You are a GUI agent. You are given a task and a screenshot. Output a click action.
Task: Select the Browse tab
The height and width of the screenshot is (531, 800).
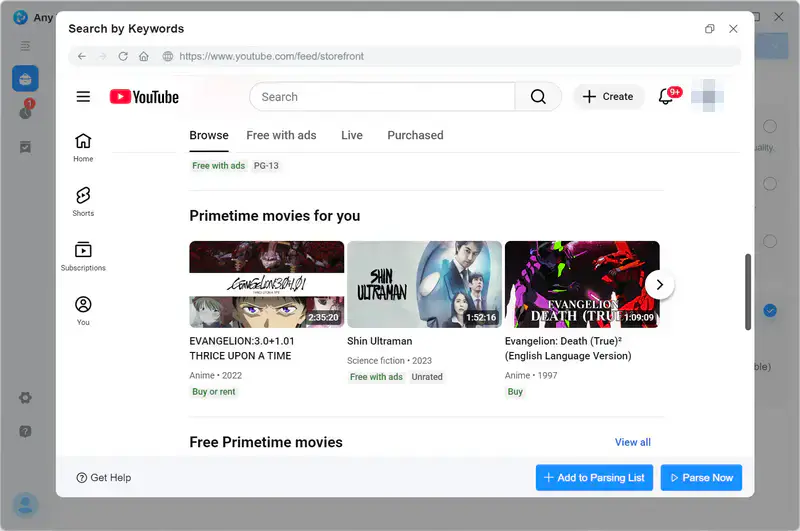(x=209, y=135)
